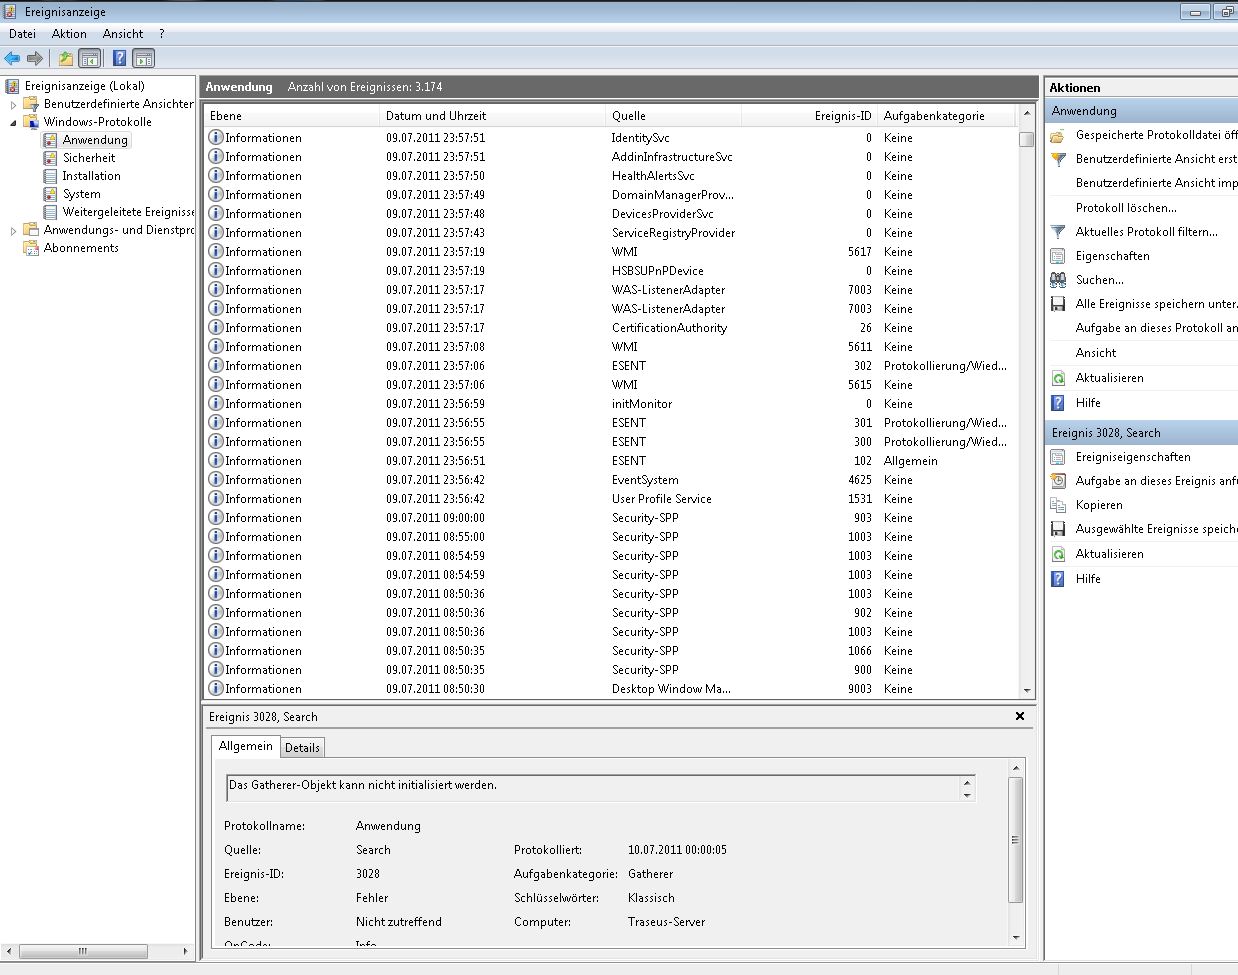Expand Benutzerdefinierte Ansichten tree node
Image resolution: width=1238 pixels, height=975 pixels.
click(x=14, y=104)
